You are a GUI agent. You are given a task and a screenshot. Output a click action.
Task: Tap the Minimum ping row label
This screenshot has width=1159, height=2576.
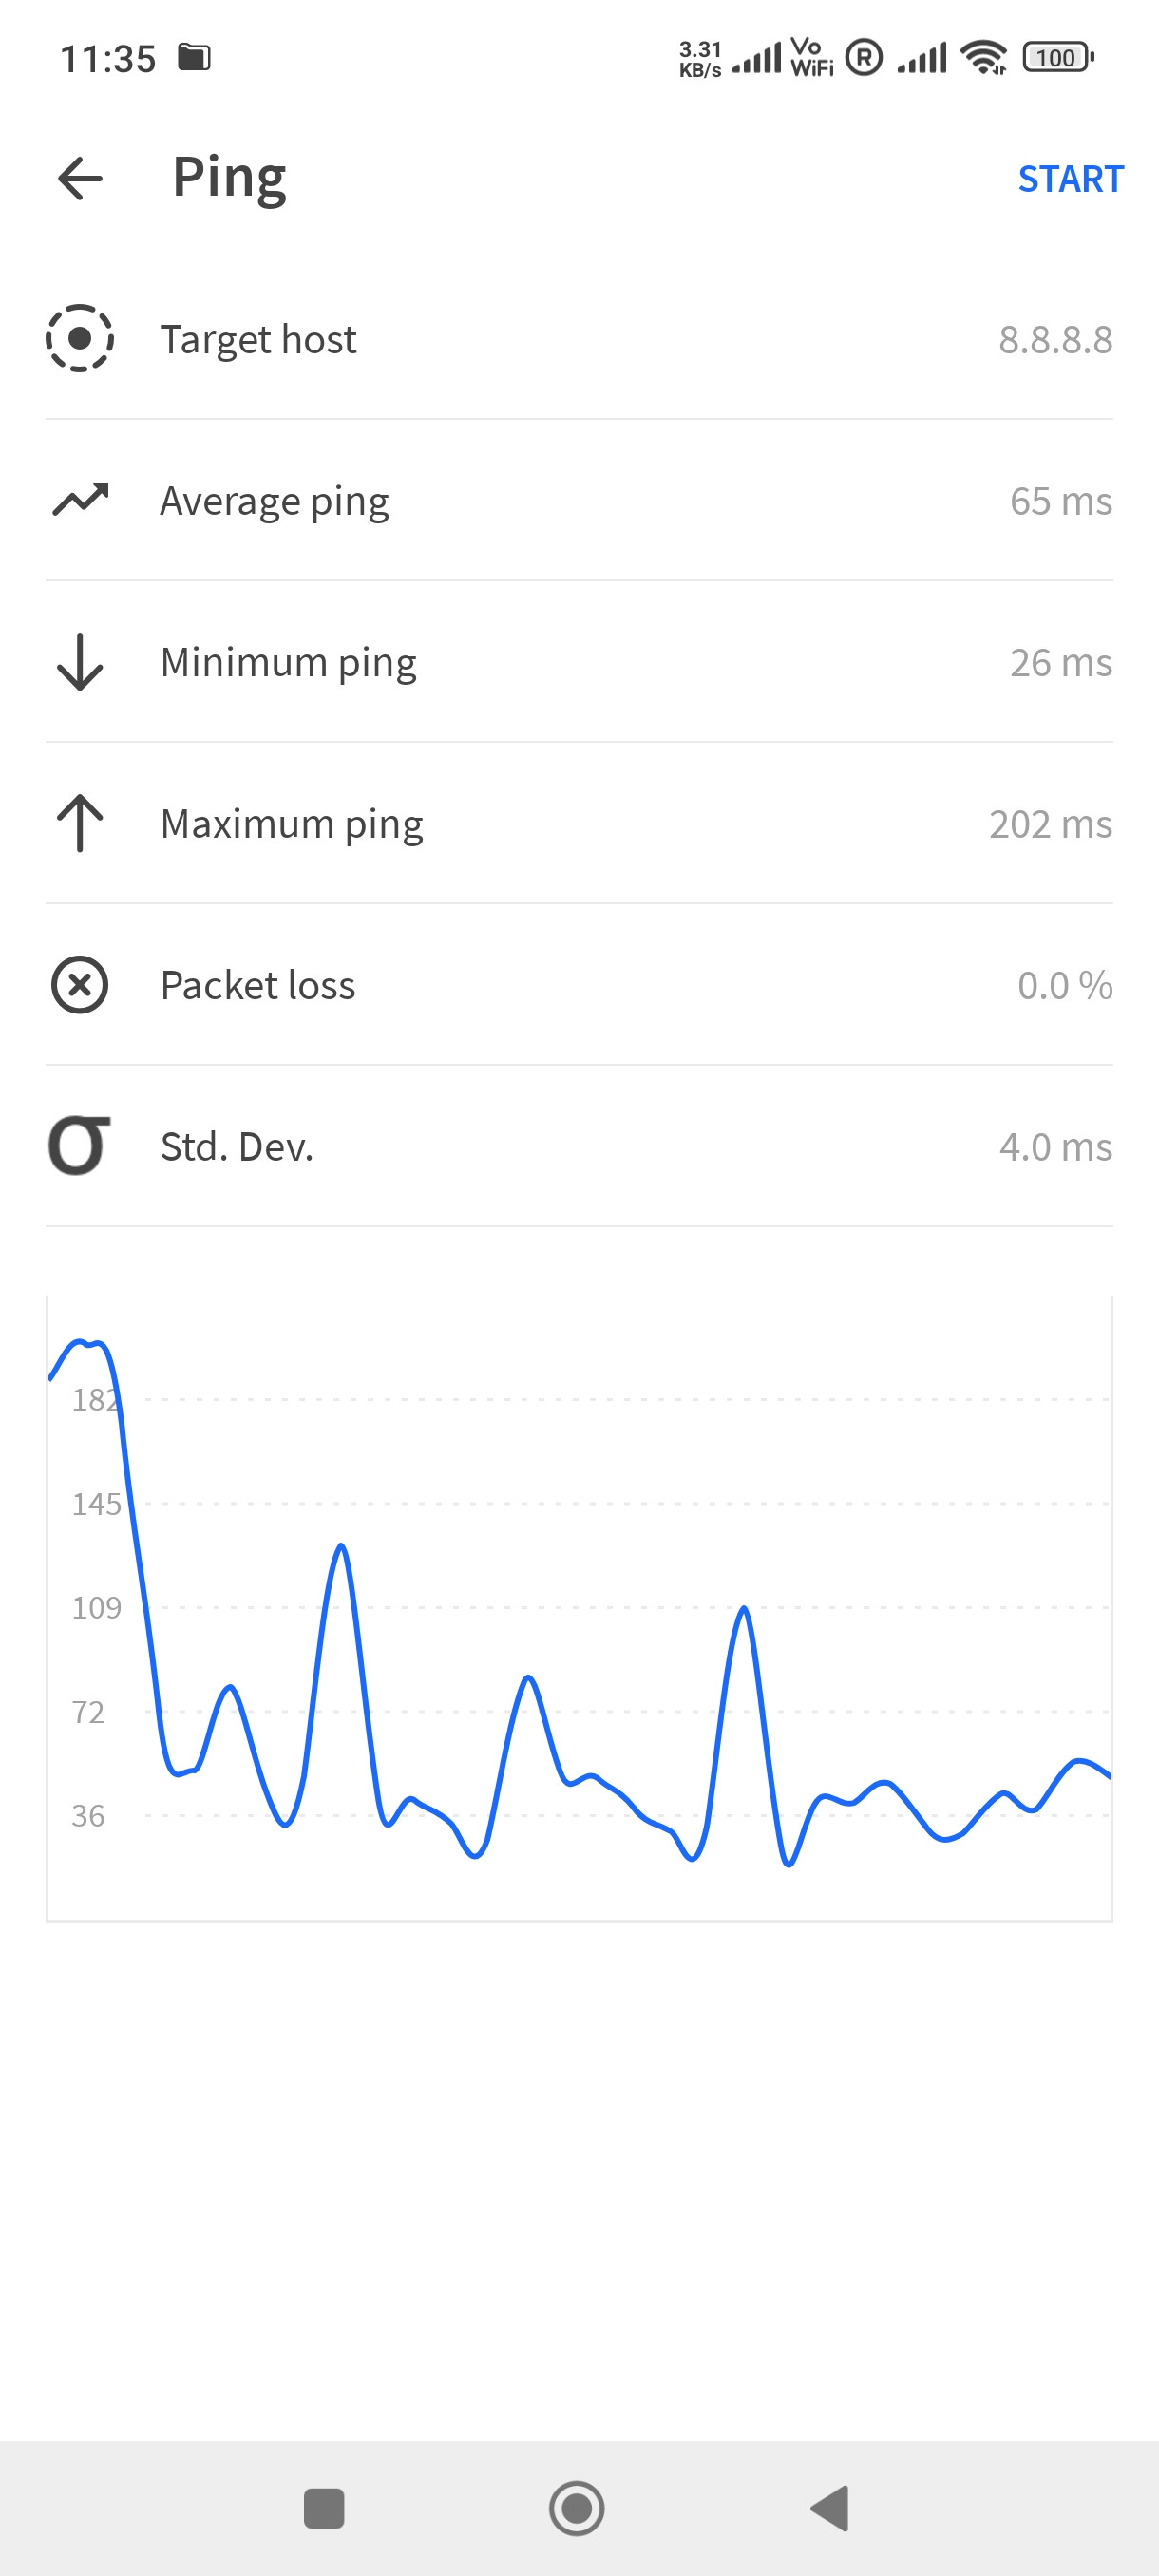(289, 663)
